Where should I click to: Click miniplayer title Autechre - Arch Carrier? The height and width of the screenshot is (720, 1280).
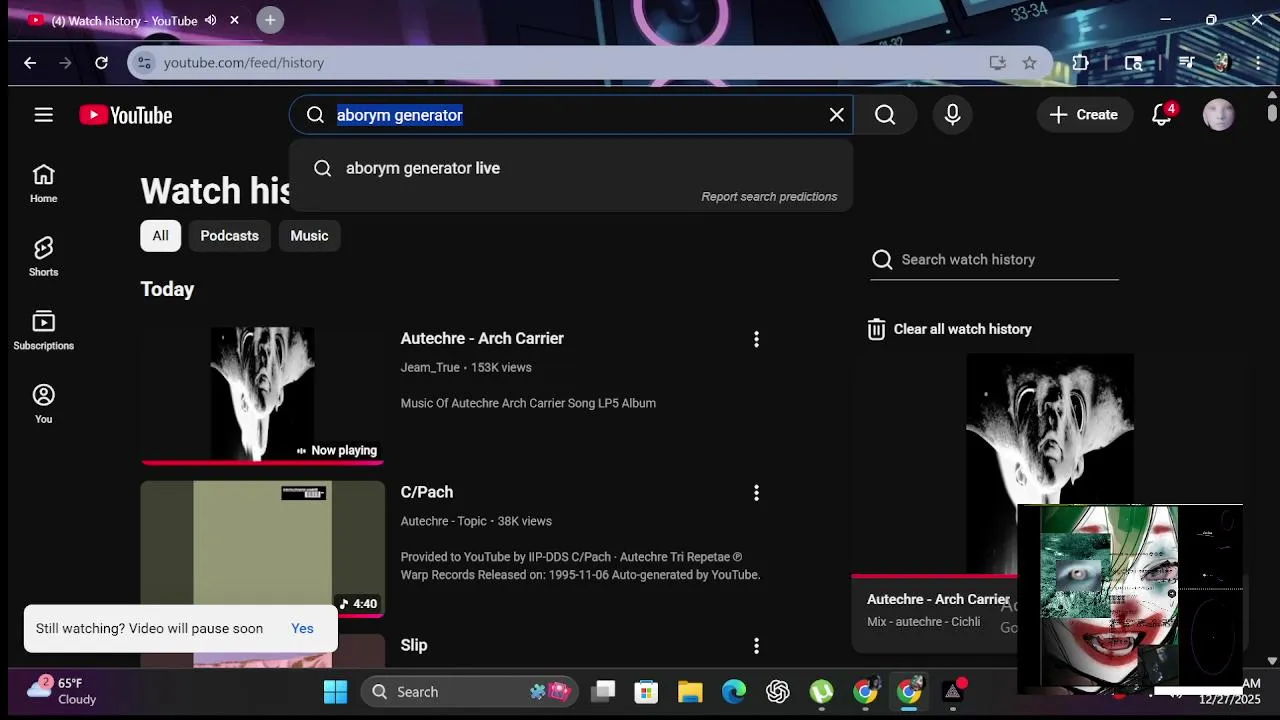coord(938,599)
